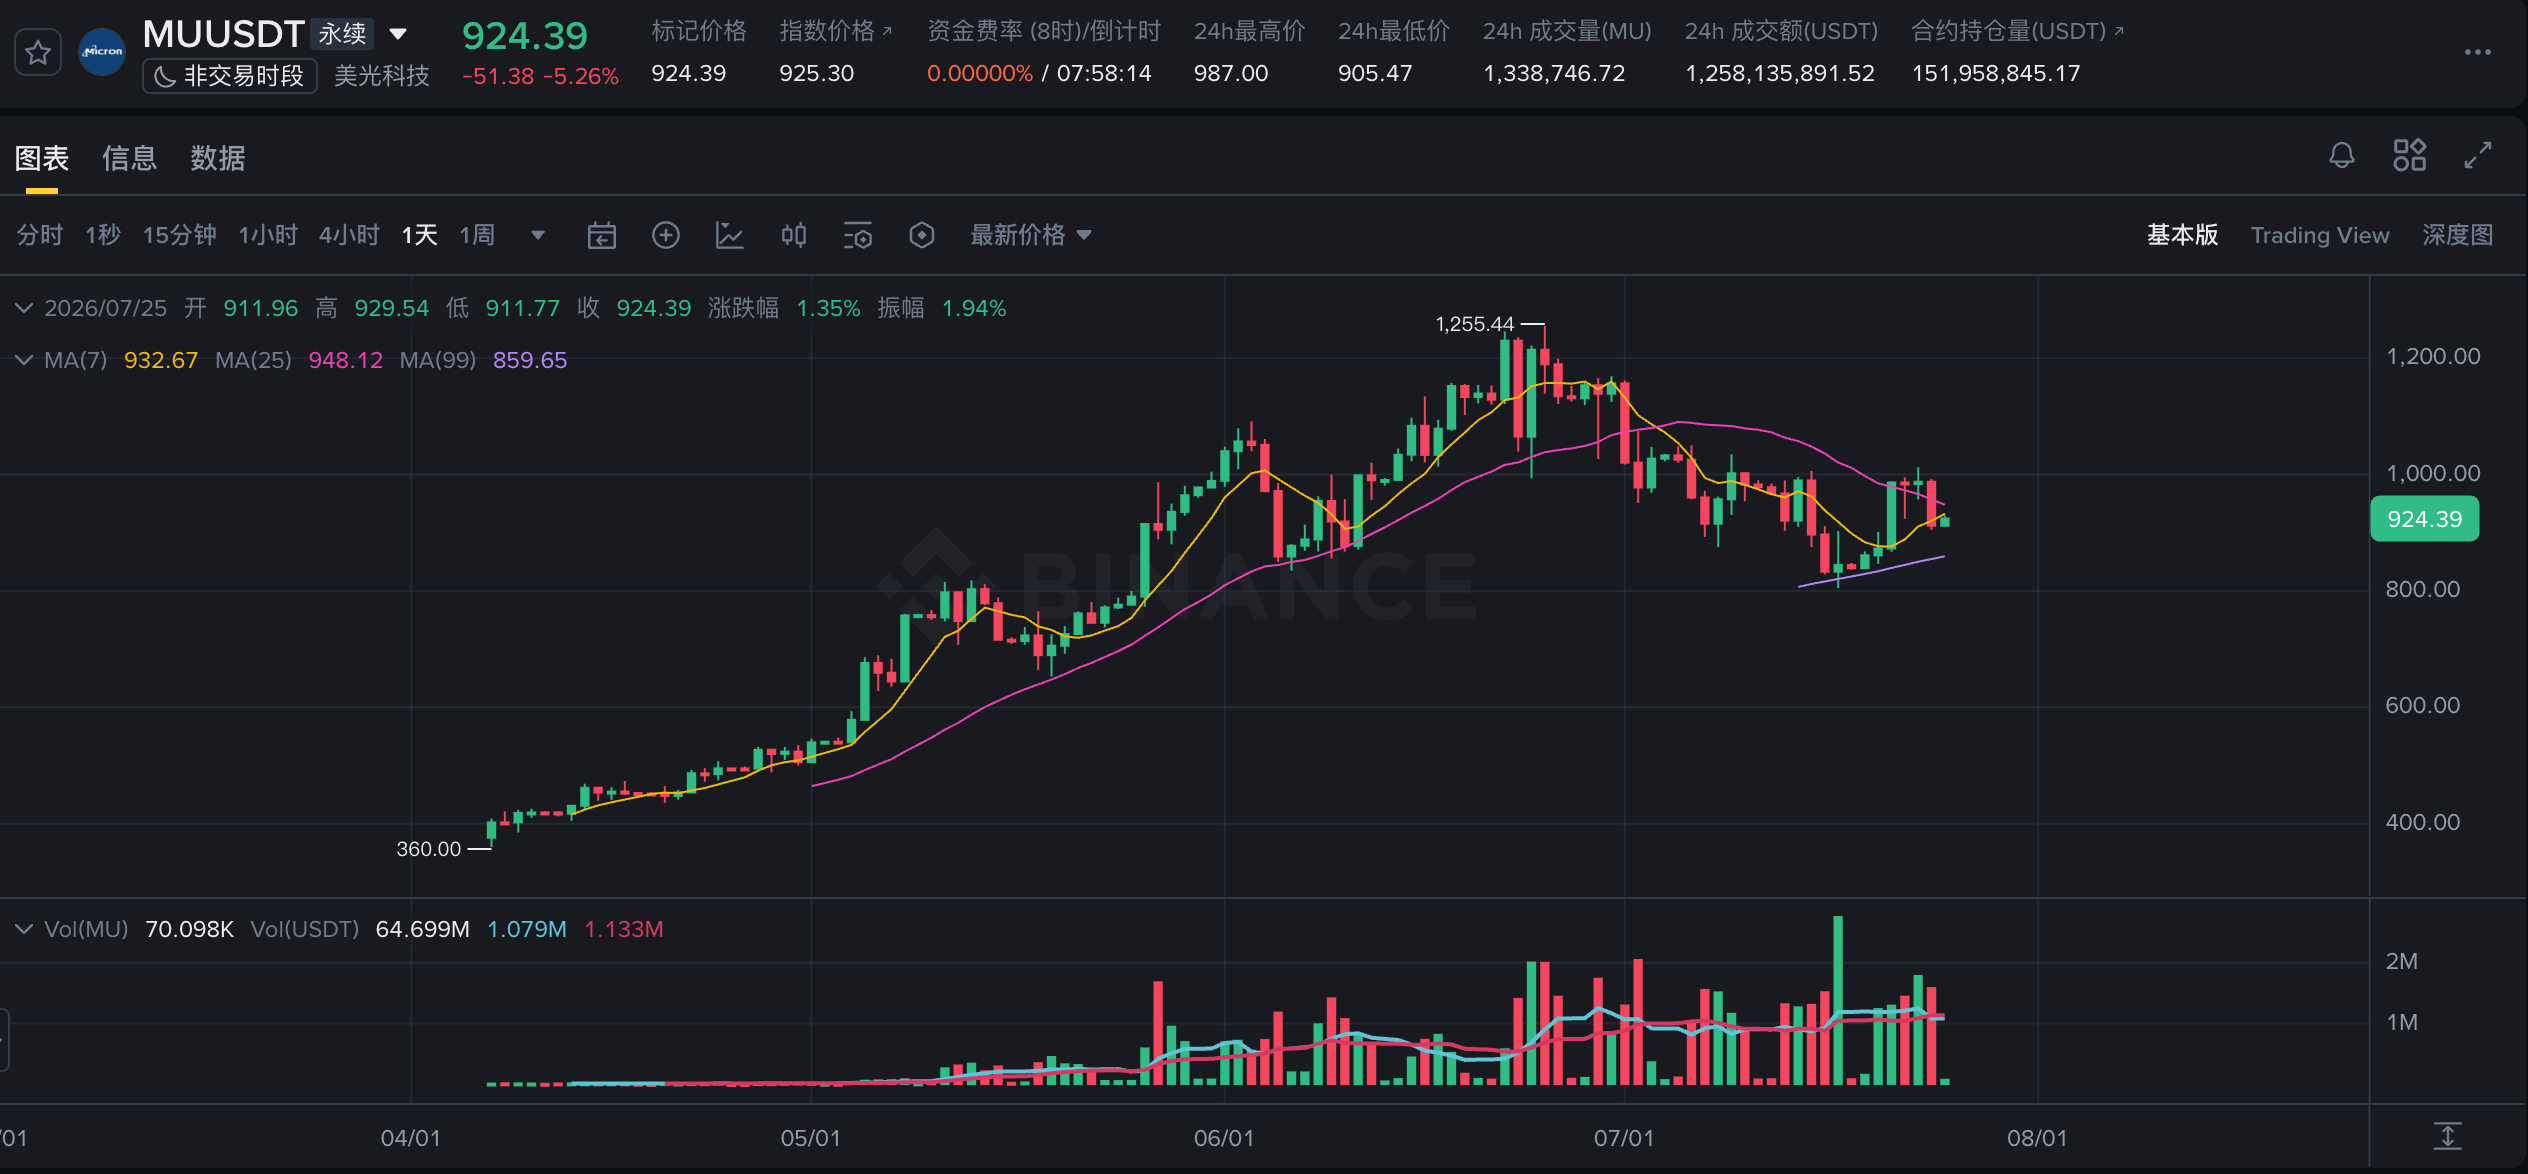Screen dimensions: 2528x1174
Task: Open price alert bell icon
Action: (x=2341, y=155)
